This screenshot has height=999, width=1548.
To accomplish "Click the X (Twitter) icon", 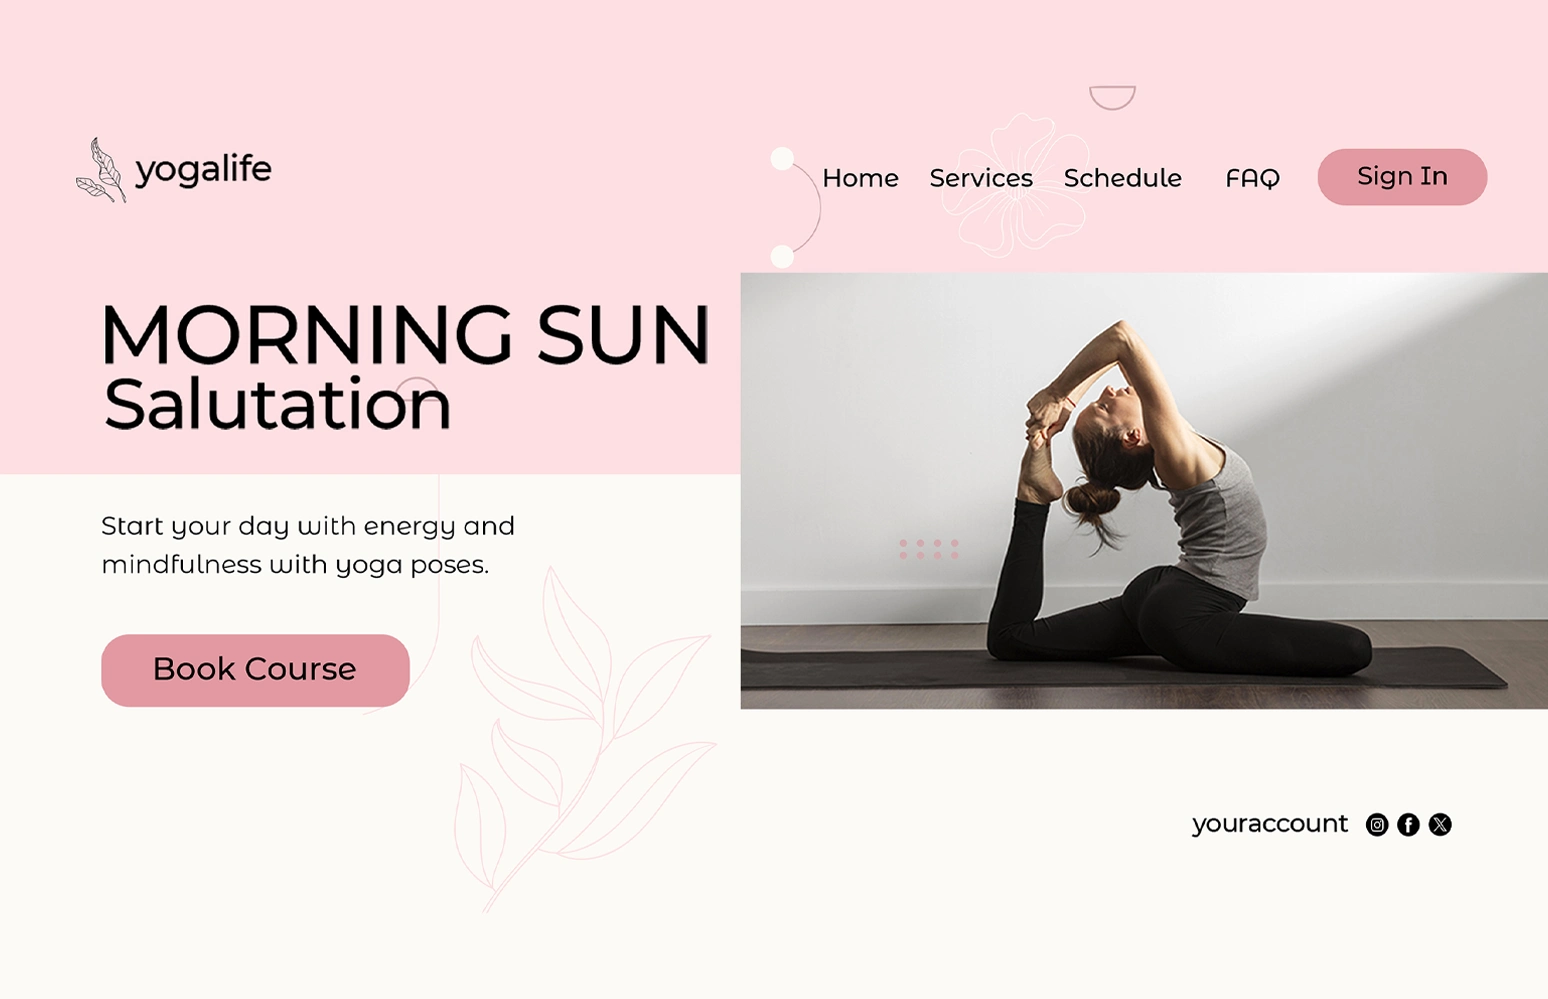I will [1440, 824].
